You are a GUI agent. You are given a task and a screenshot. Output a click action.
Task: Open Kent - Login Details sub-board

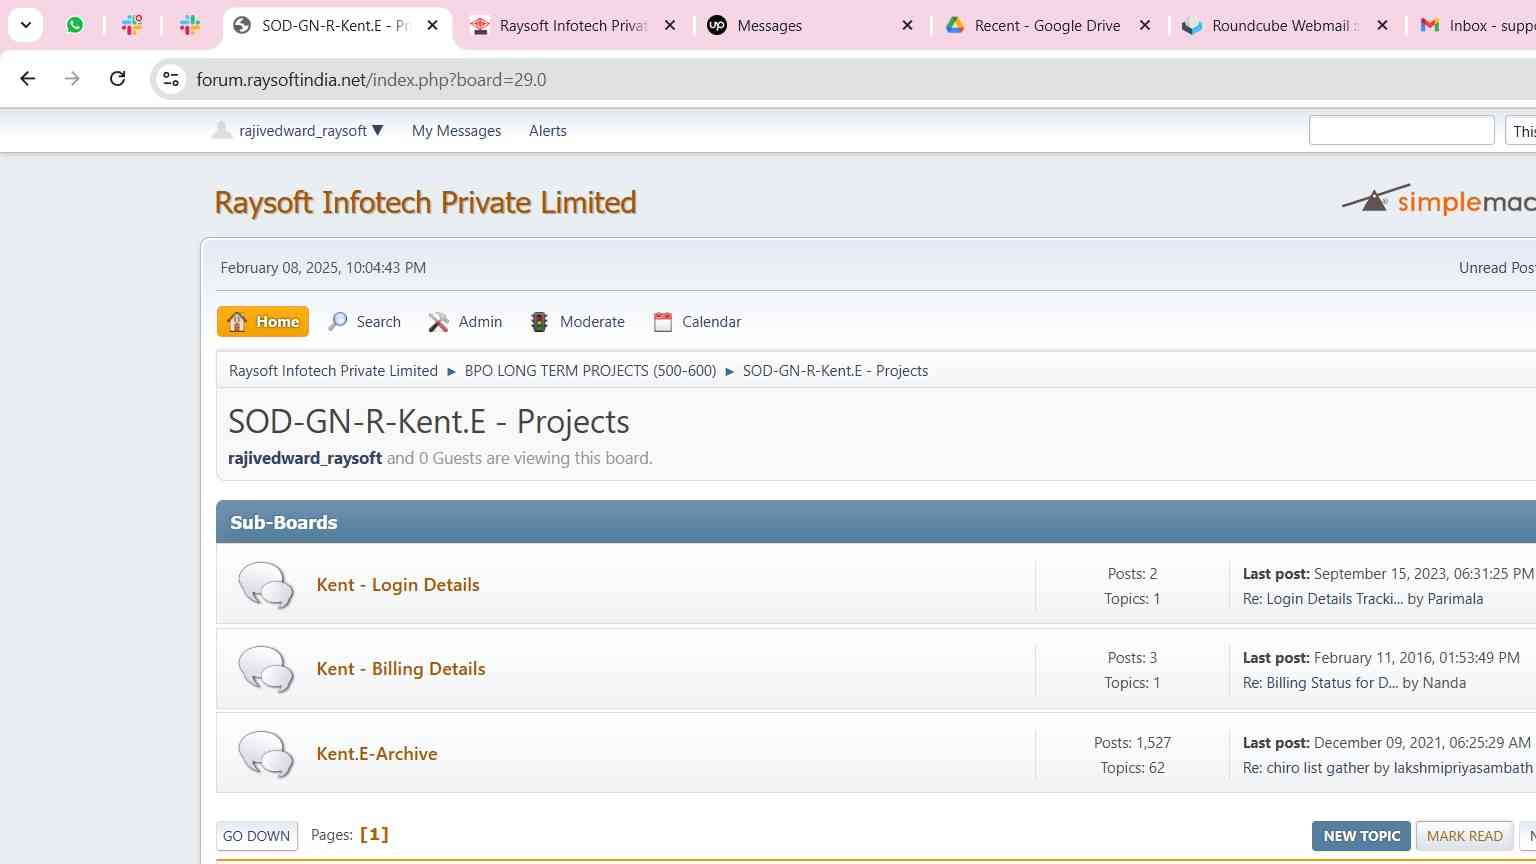click(398, 585)
